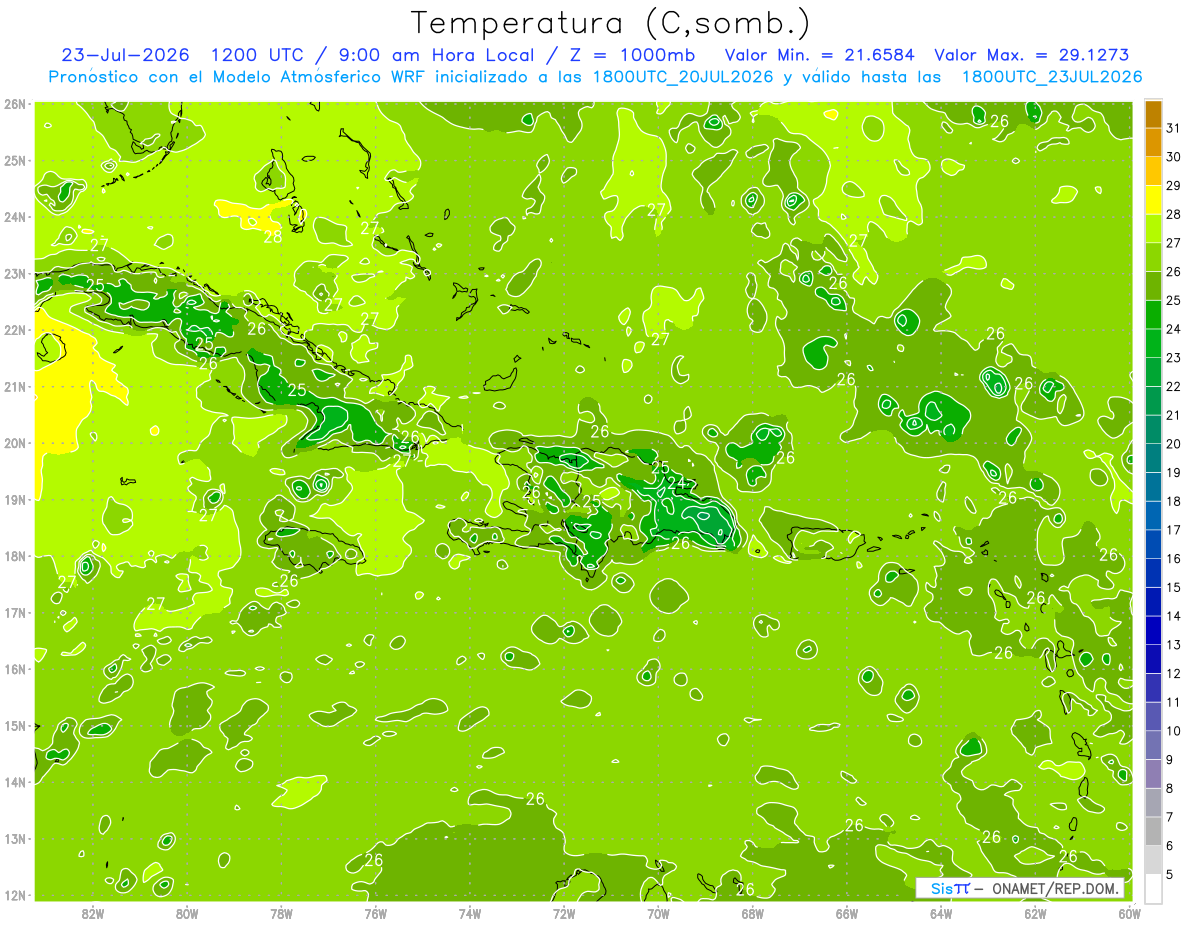The width and height of the screenshot is (1200, 927).
Task: Click the legend swatch between 24 and 25
Action: pyautogui.click(x=1153, y=314)
